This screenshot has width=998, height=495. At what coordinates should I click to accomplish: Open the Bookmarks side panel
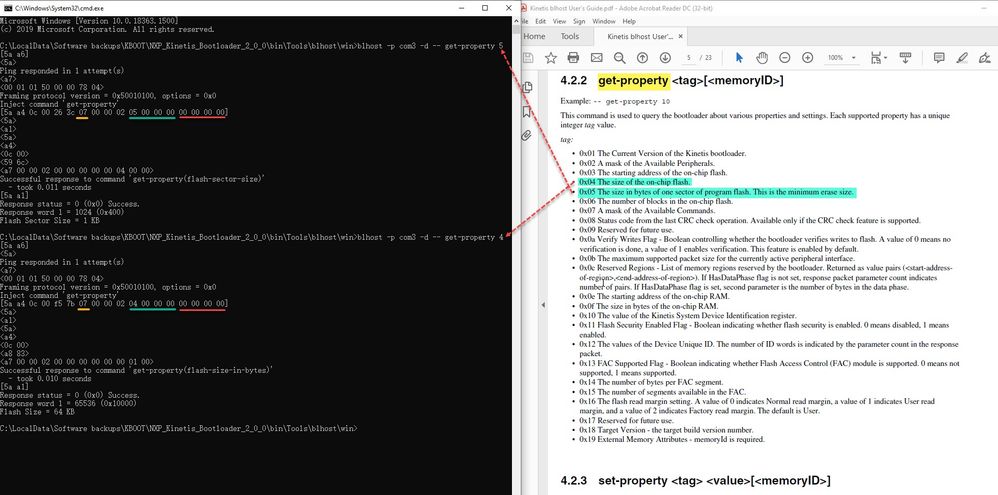pos(526,112)
